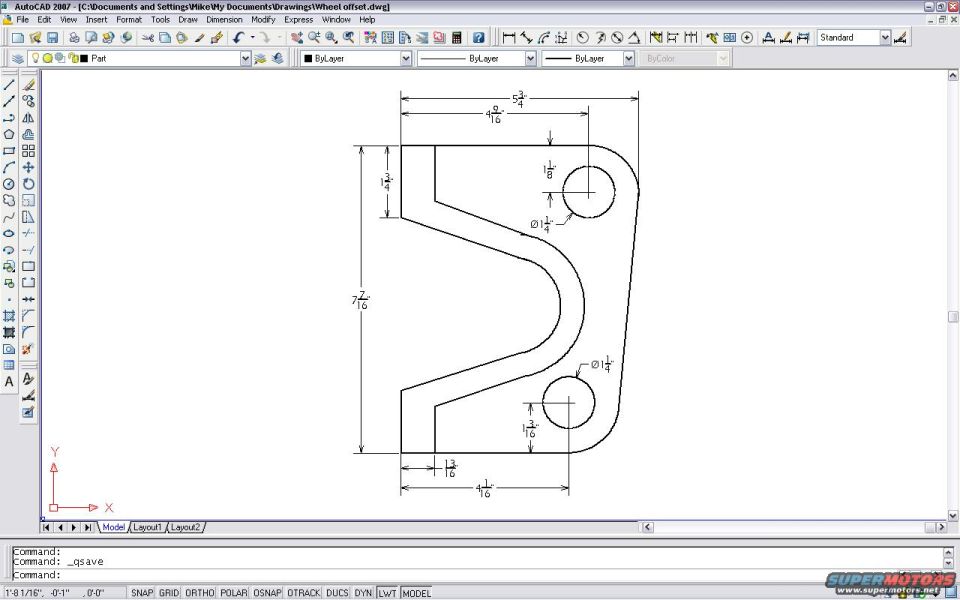Toggle SNAP mode in status bar
This screenshot has height=600, width=960.
click(142, 593)
